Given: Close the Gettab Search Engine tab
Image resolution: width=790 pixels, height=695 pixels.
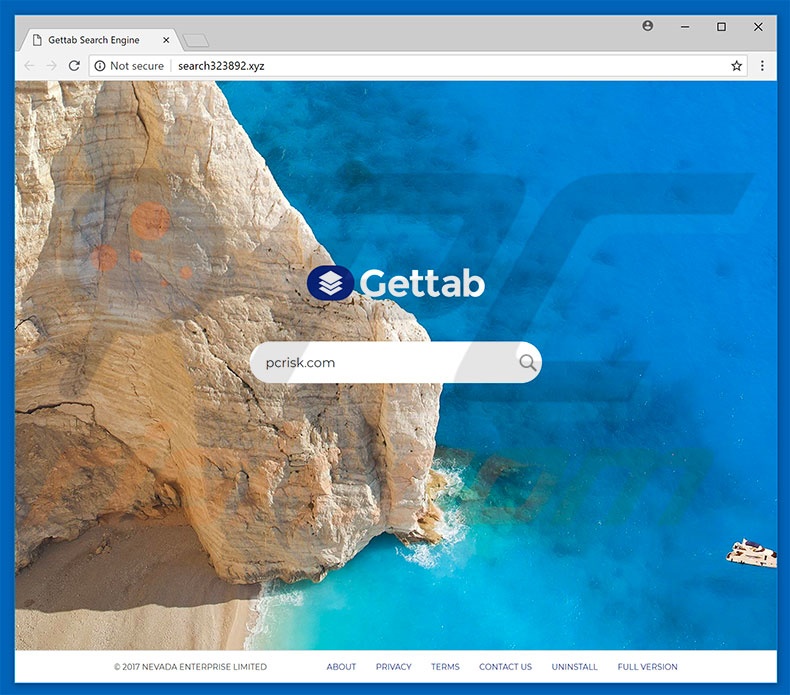Looking at the screenshot, I should [x=166, y=40].
